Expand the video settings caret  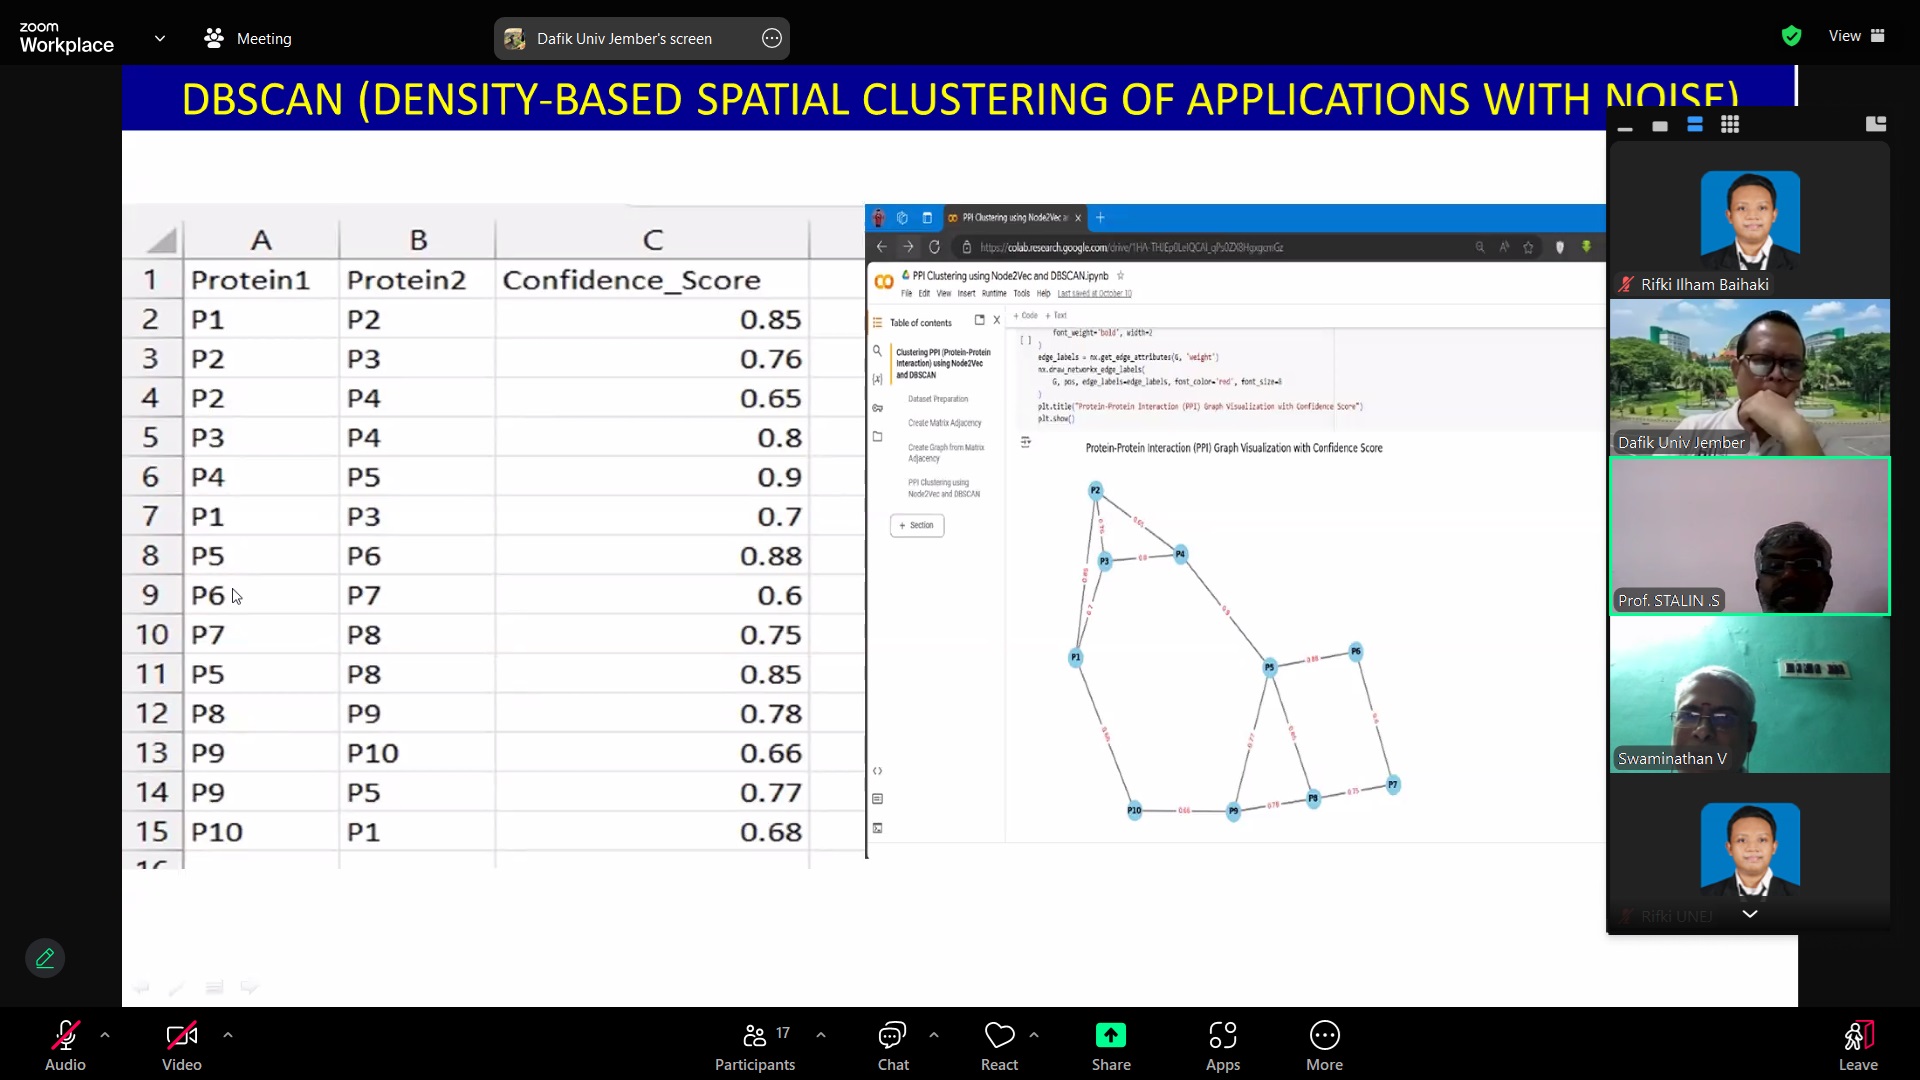228,1035
